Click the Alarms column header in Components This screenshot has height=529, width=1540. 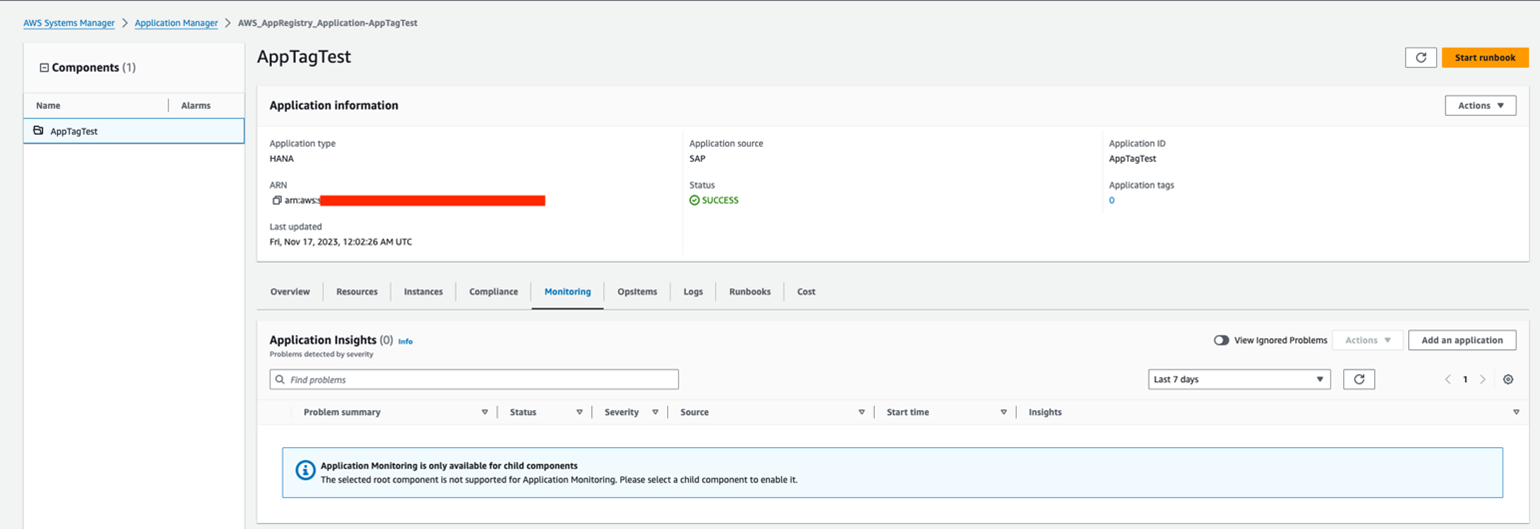pyautogui.click(x=196, y=105)
